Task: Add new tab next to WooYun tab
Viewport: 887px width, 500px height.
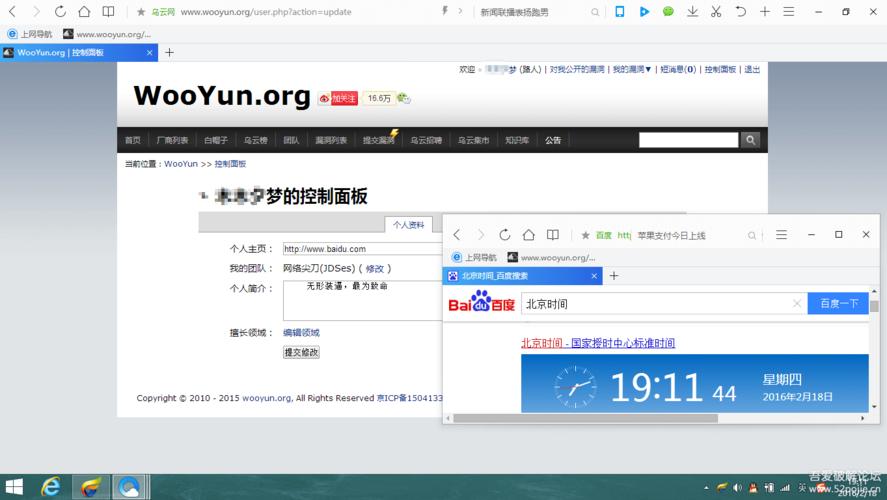Action: coord(169,53)
